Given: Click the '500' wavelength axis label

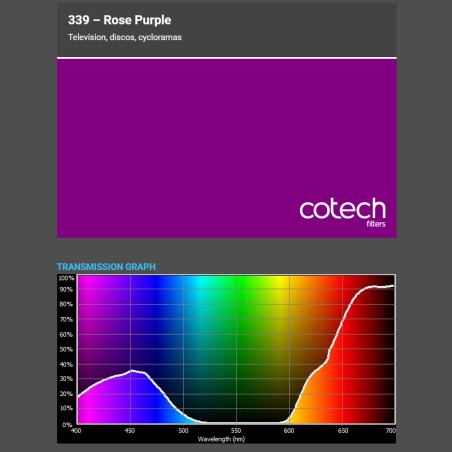Looking at the screenshot, I should 183,430.
